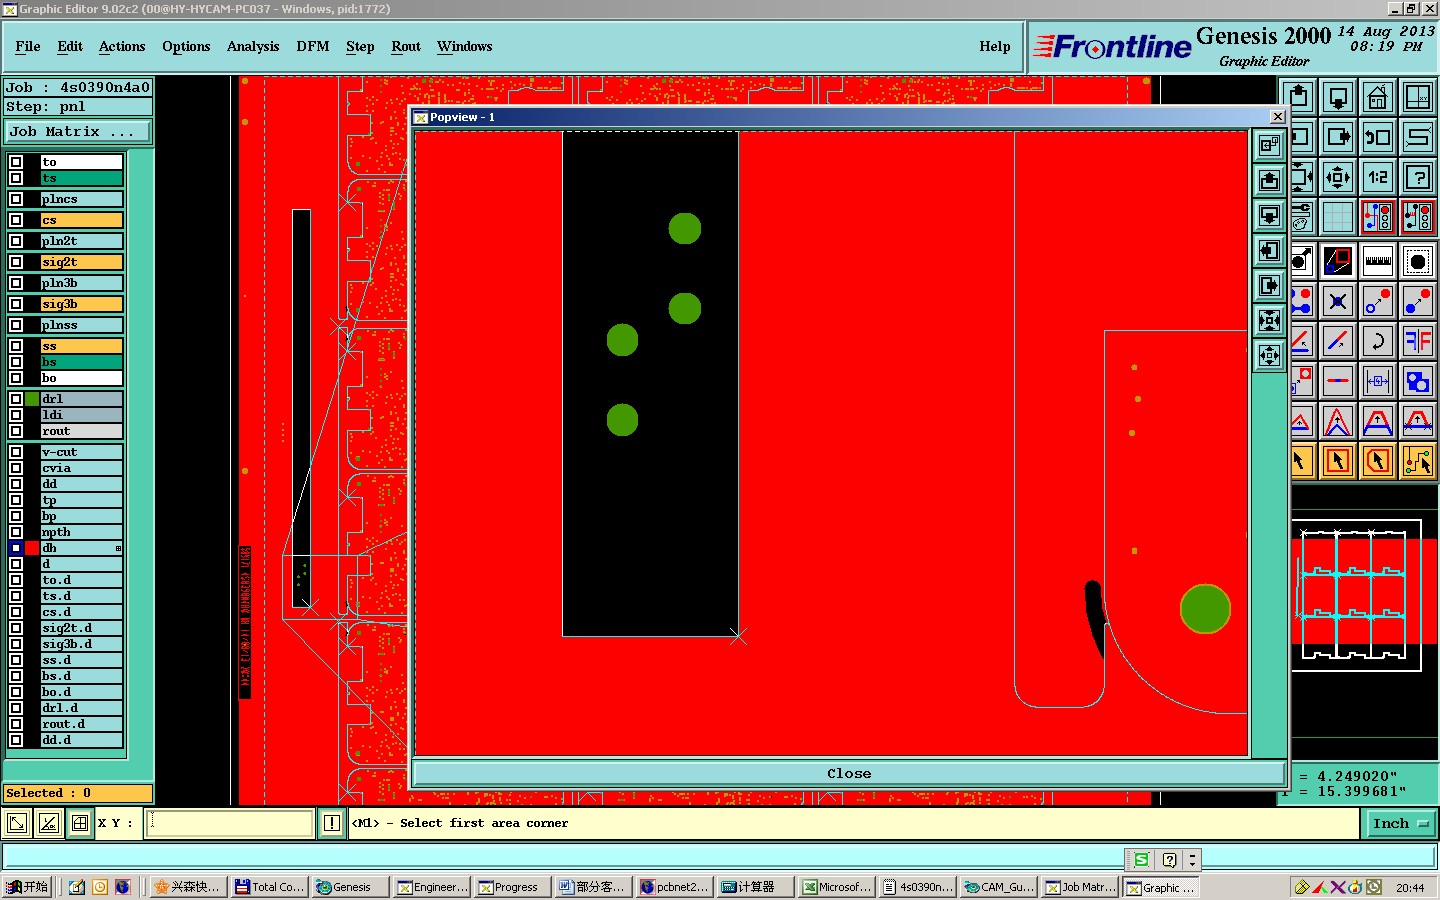Click the first red-framed netlist icon
1440x900 pixels.
pyautogui.click(x=1377, y=217)
